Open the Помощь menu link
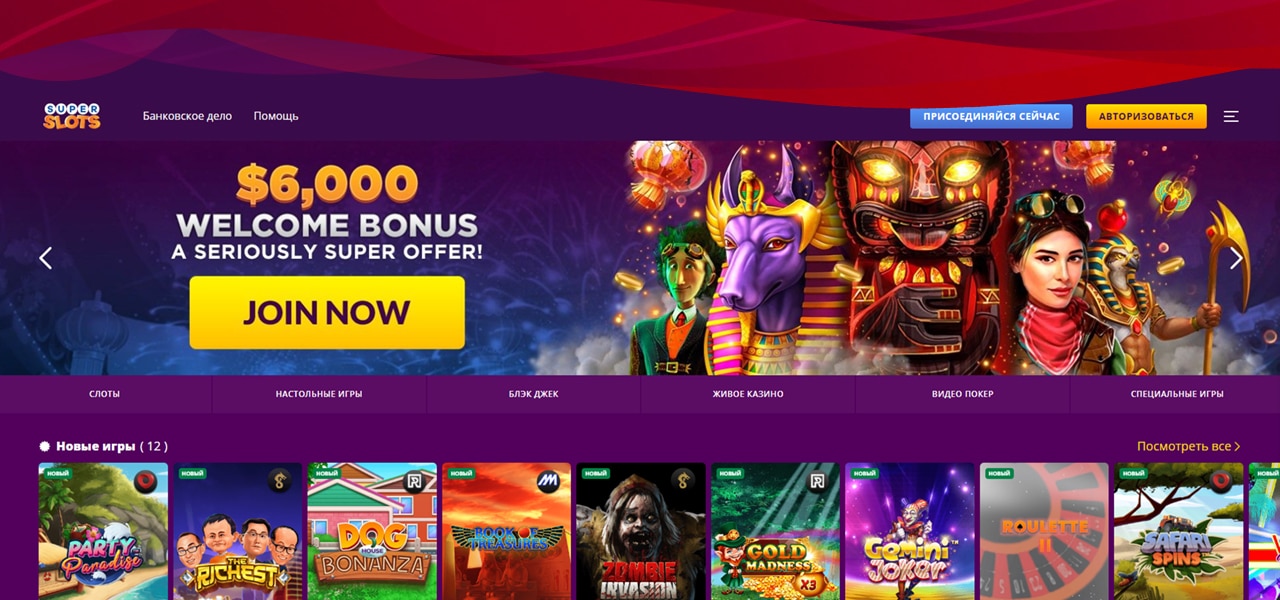This screenshot has height=600, width=1280. click(x=276, y=116)
